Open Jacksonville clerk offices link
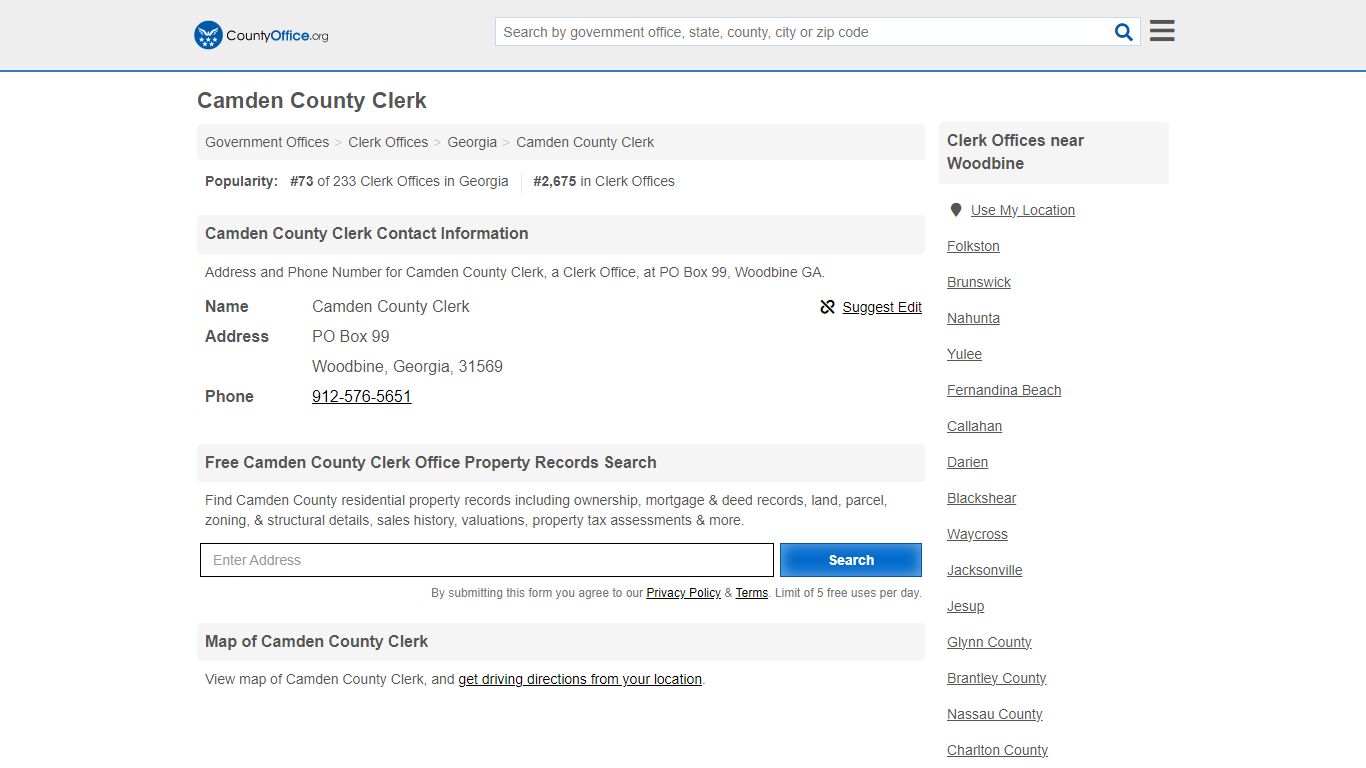The image size is (1366, 768). pos(984,570)
